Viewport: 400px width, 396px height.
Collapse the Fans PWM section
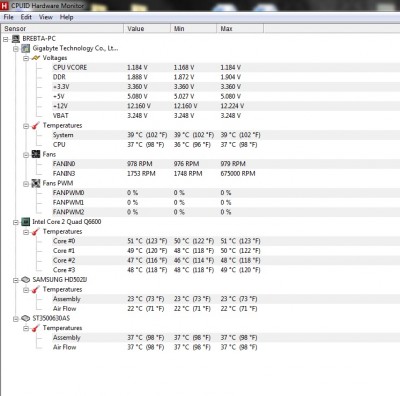click(x=26, y=184)
